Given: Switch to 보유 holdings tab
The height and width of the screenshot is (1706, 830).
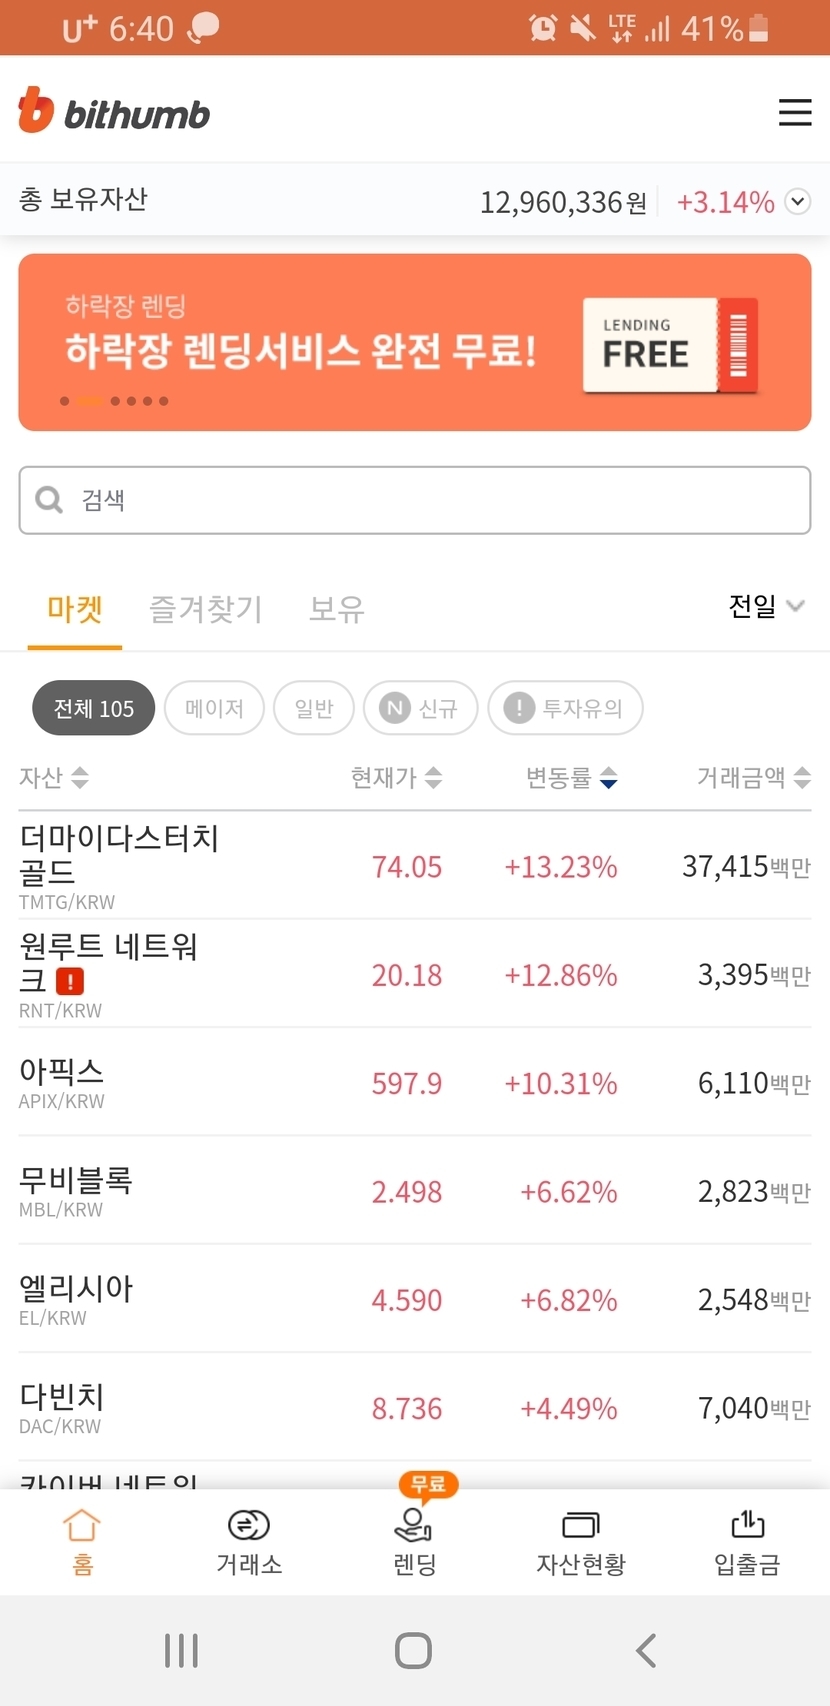Looking at the screenshot, I should (336, 608).
